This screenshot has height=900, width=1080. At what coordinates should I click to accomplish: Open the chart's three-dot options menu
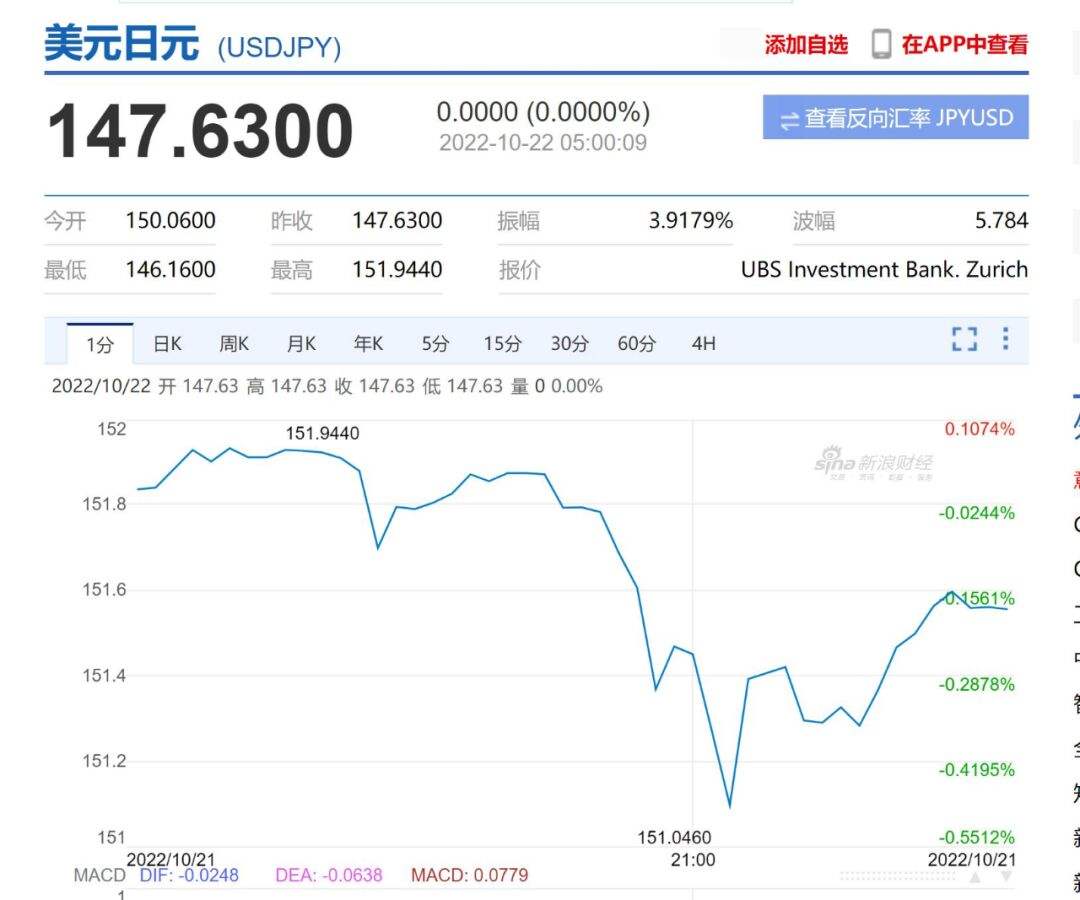1005,339
